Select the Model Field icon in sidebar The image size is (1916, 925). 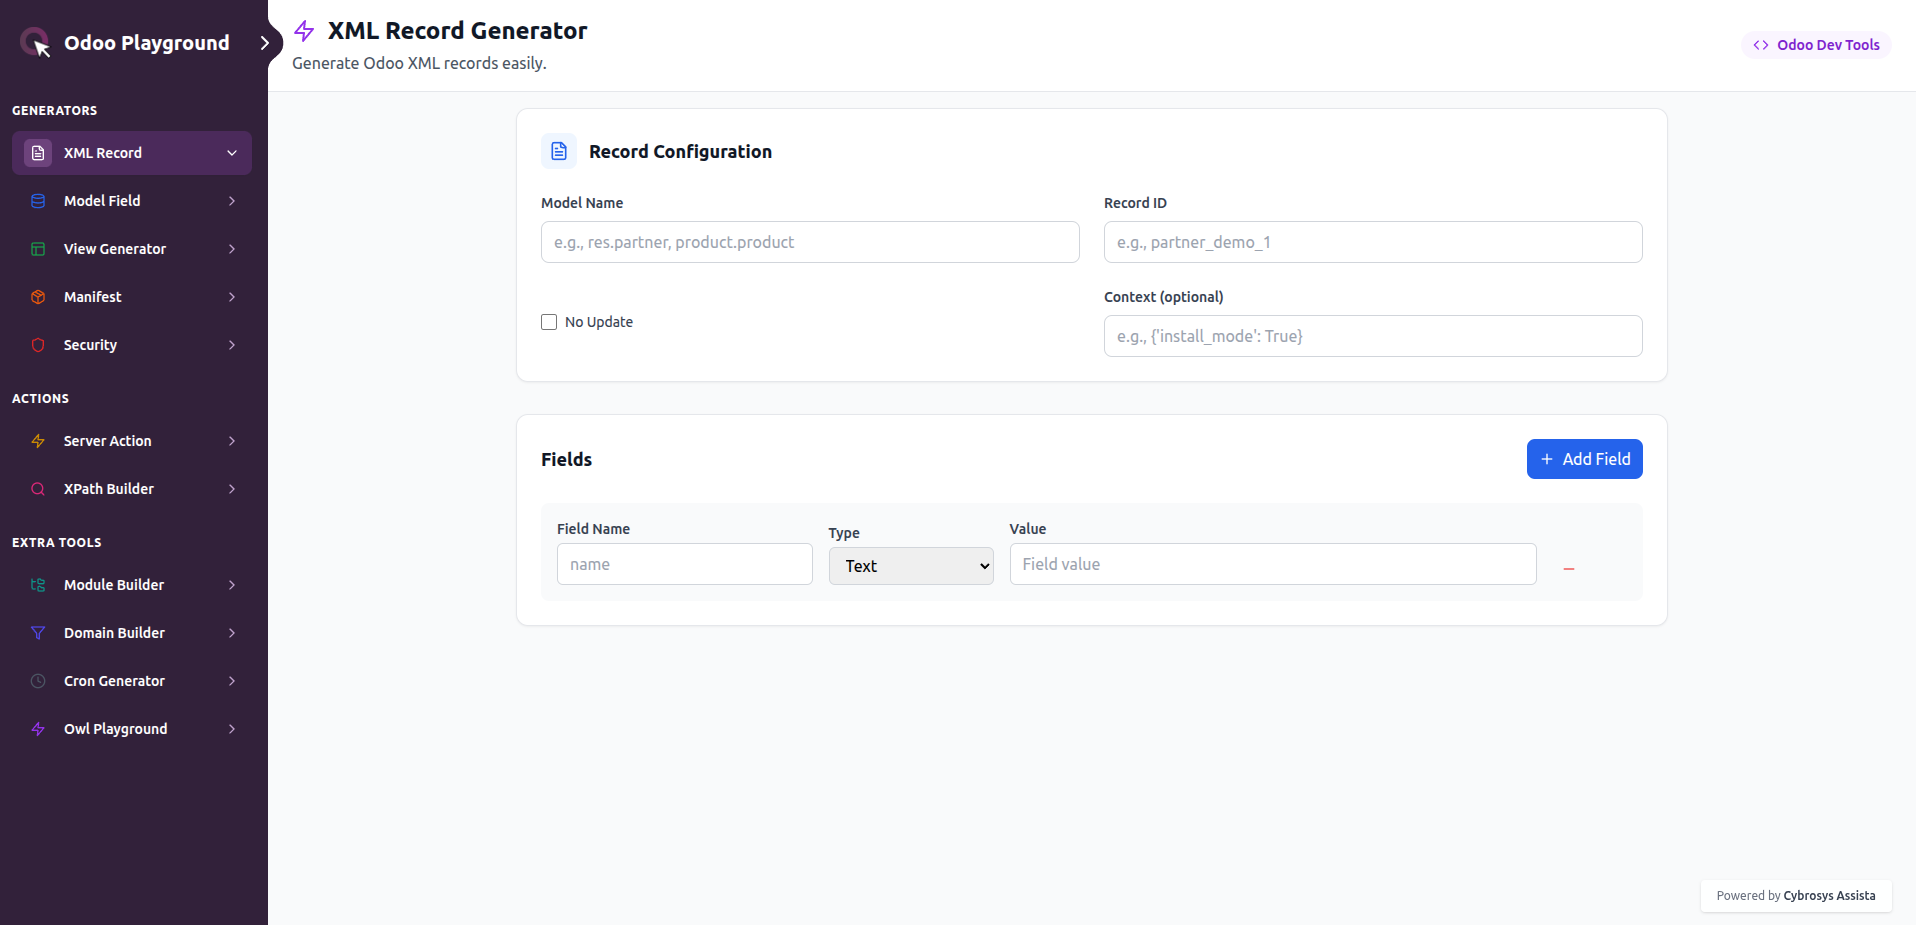[37, 200]
